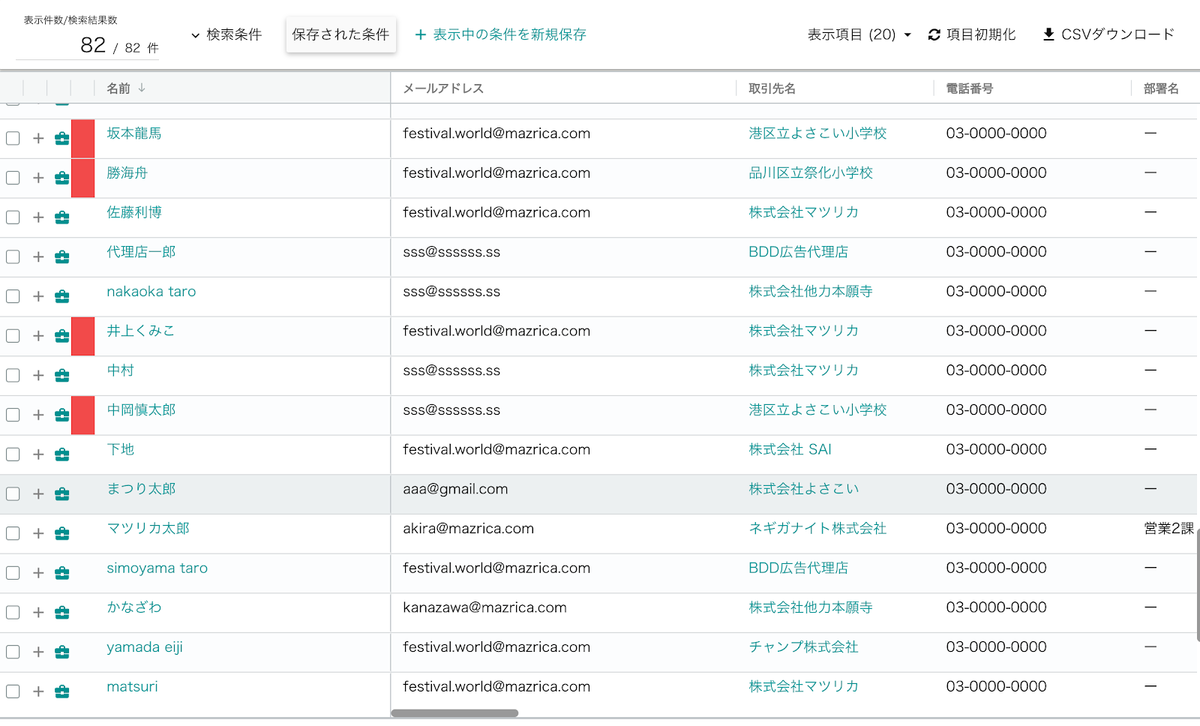Expand the 検索条件 search conditions
Image resolution: width=1200 pixels, height=726 pixels.
pos(226,35)
